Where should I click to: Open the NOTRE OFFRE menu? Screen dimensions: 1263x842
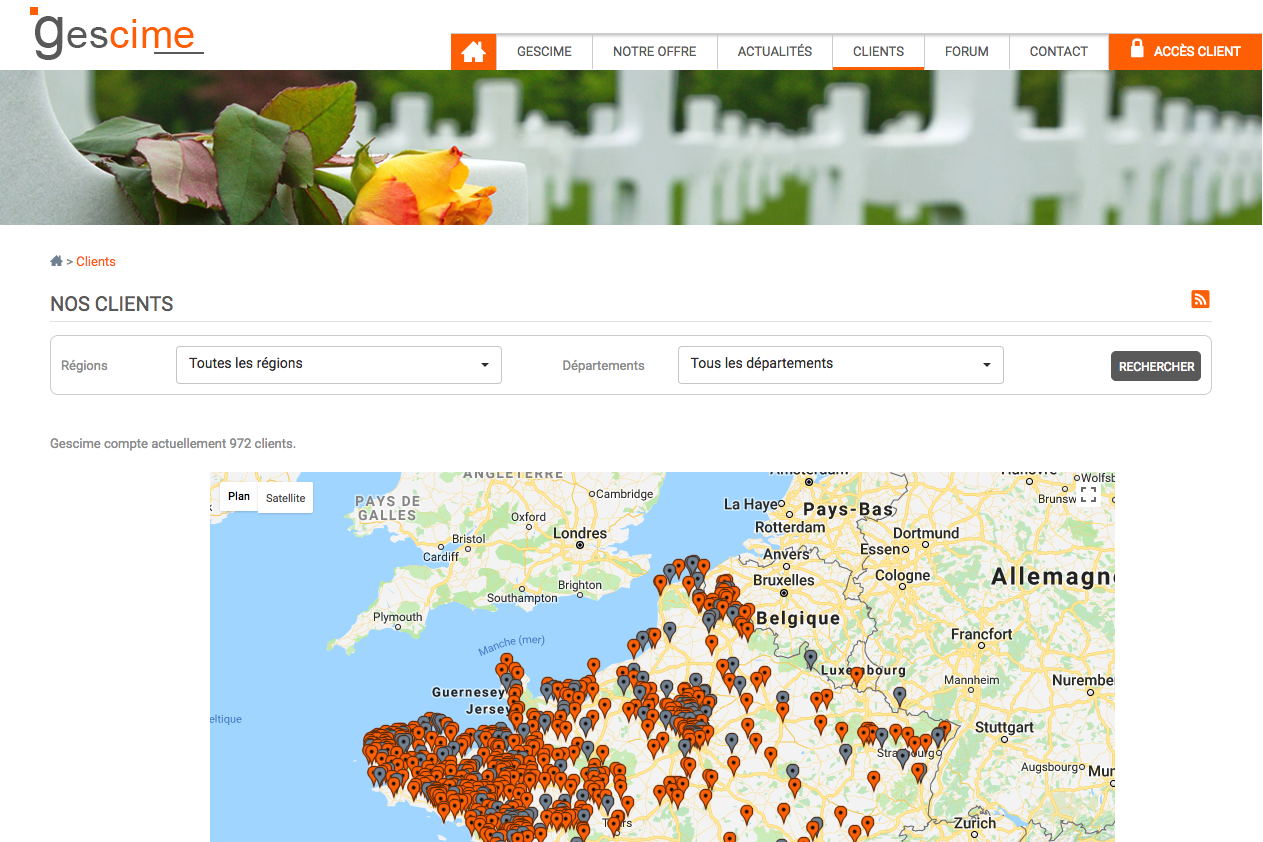point(654,52)
